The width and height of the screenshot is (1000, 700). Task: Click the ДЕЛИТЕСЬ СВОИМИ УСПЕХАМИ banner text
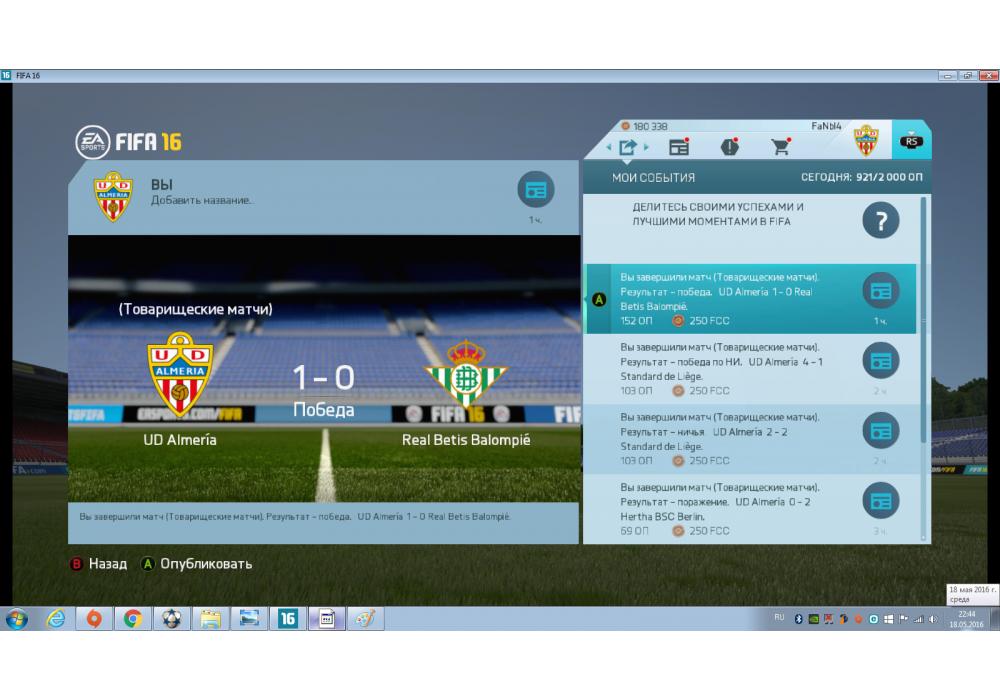point(717,214)
